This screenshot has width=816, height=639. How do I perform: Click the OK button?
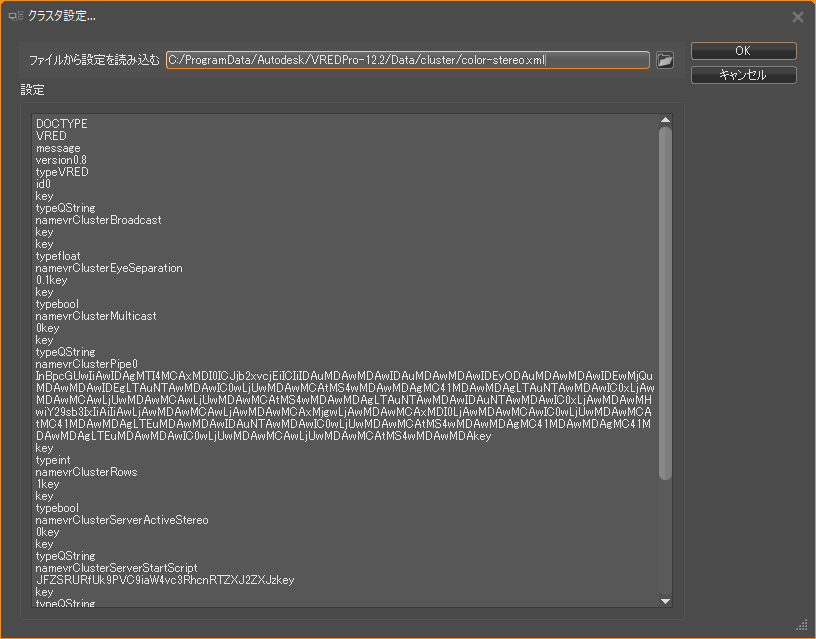(743, 51)
